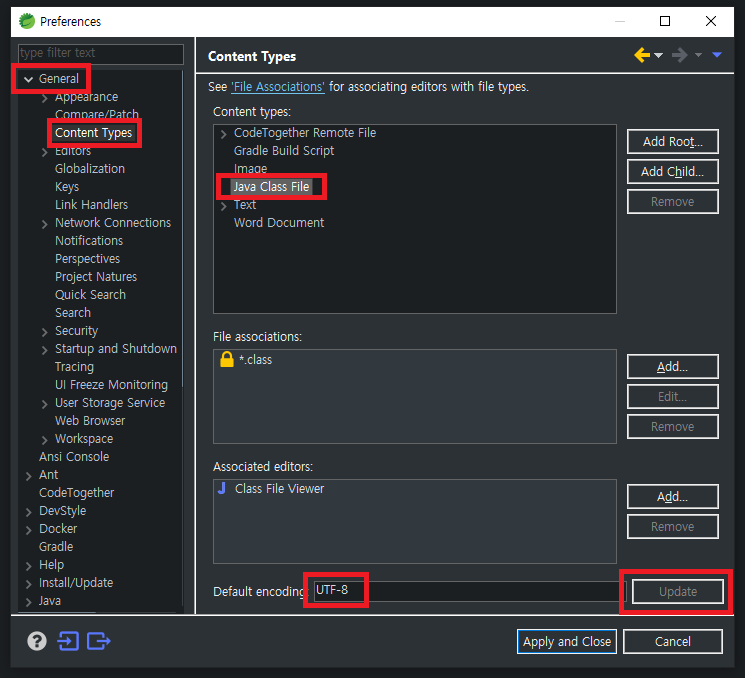Click the Add Root... button

(x=672, y=142)
